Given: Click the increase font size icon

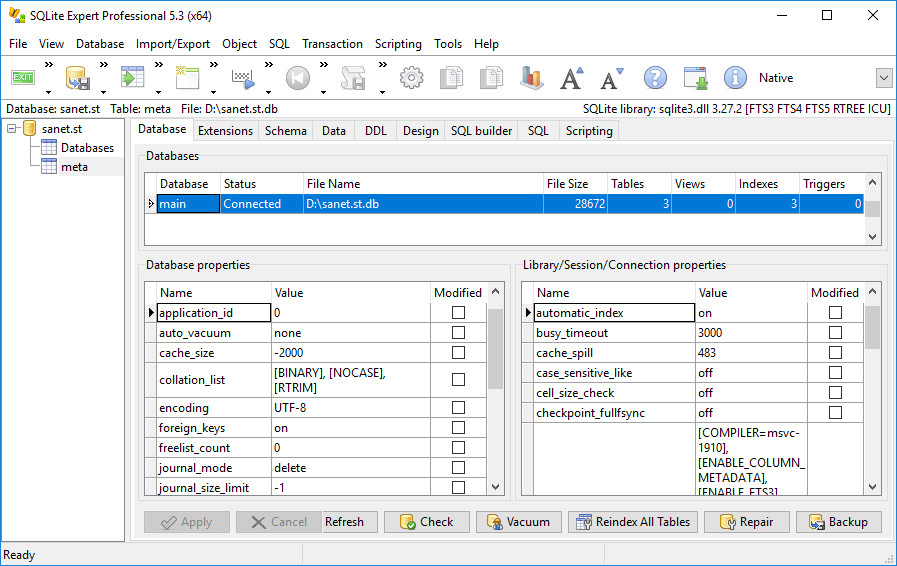Looking at the screenshot, I should click(571, 78).
